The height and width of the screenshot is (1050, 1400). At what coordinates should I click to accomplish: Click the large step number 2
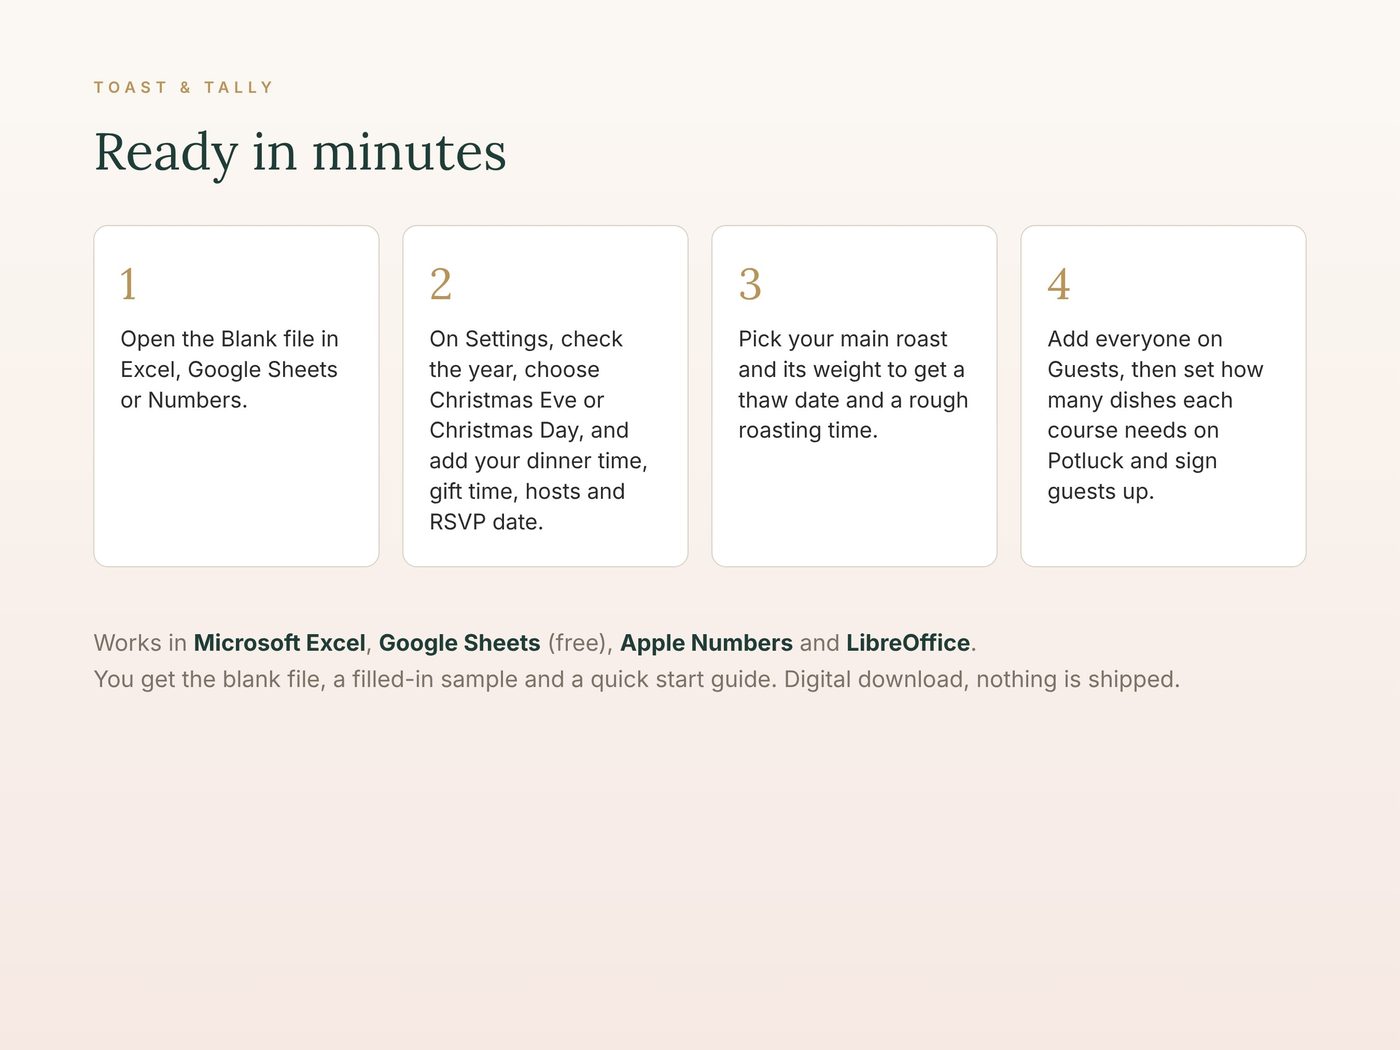click(x=441, y=284)
